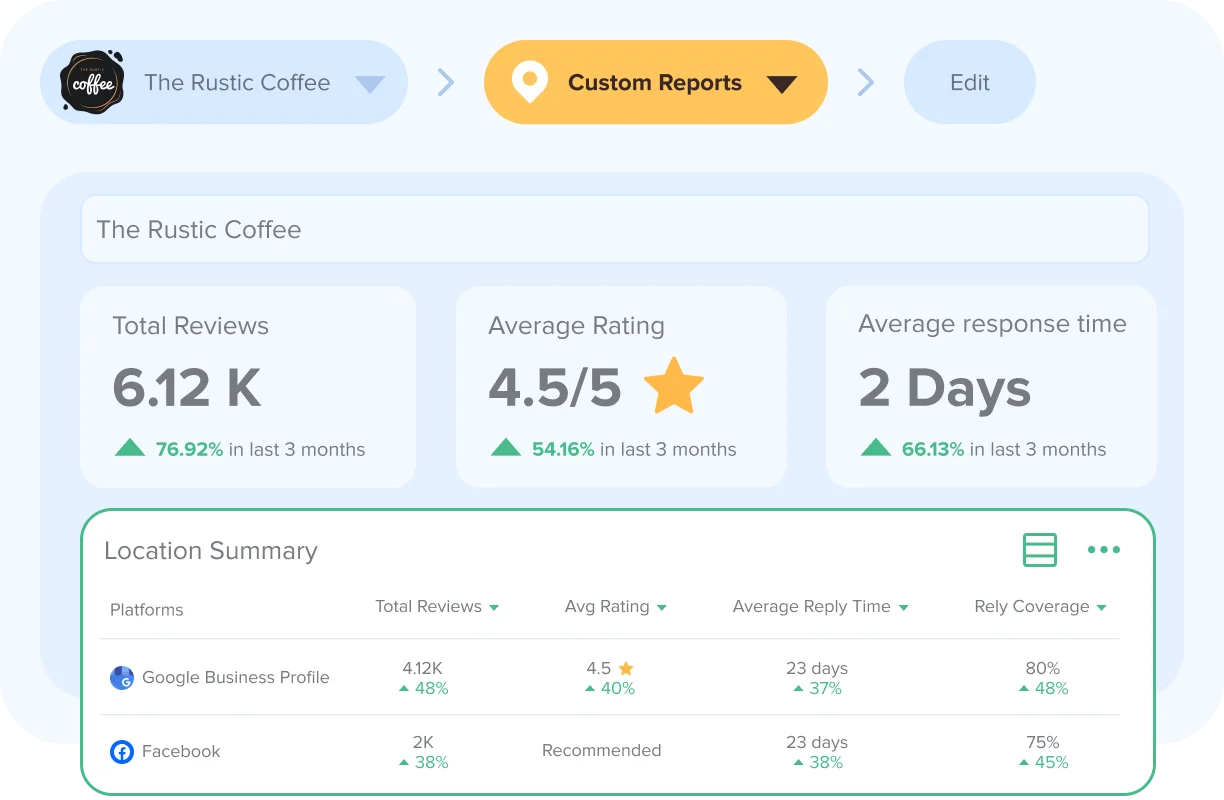1224x800 pixels.
Task: Click the Google Business Profile icon
Action: tap(121, 678)
